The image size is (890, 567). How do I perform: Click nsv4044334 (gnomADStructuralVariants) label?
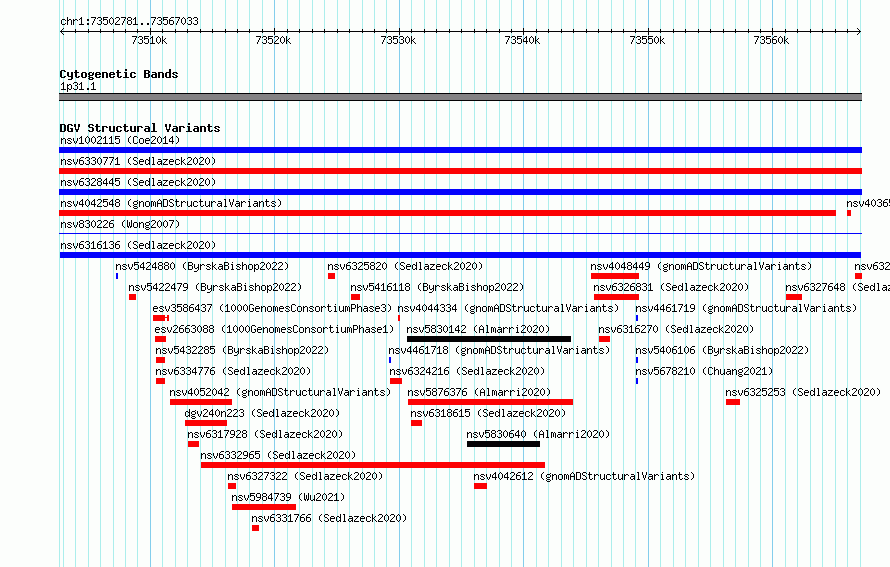tap(508, 308)
